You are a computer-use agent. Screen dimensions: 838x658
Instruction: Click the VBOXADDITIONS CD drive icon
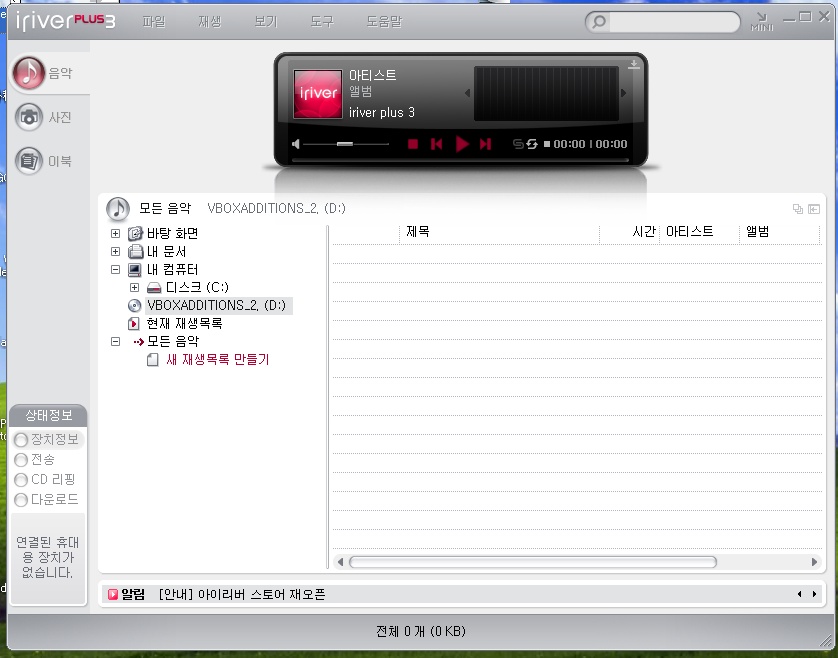coord(135,305)
